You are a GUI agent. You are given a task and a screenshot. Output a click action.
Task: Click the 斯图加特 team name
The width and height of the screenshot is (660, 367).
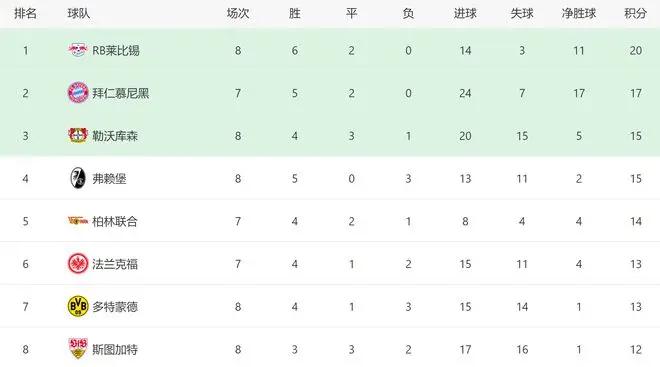pos(115,349)
